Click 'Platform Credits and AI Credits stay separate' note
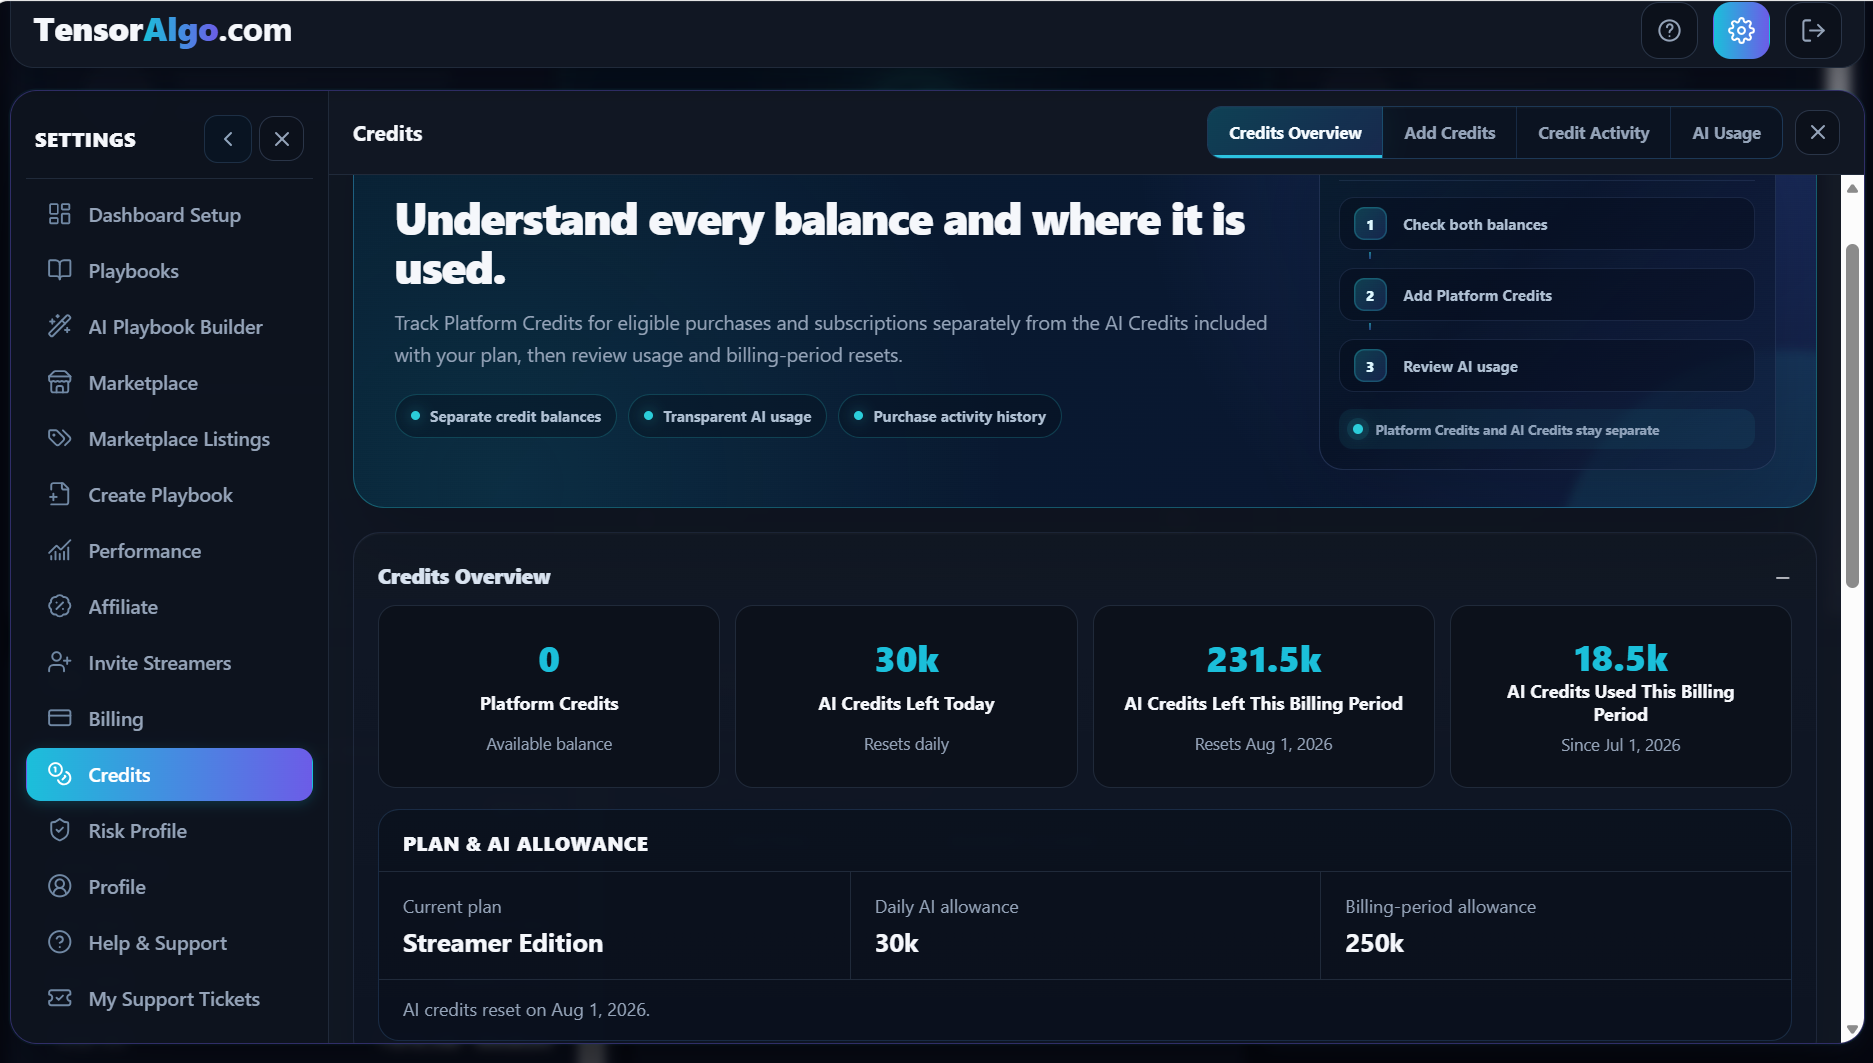 (1547, 430)
